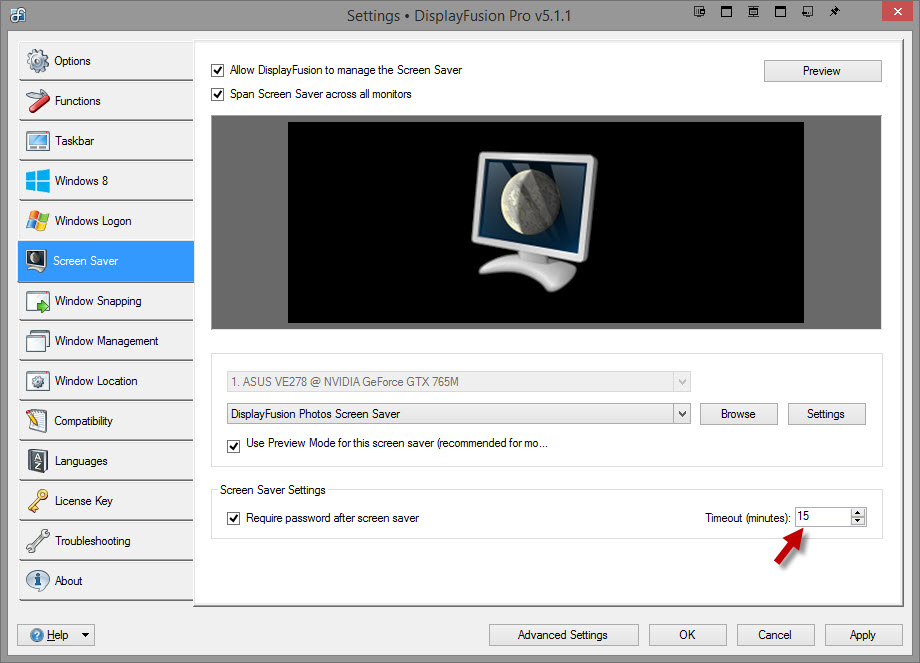Toggle Span Screen Saver across all monitors
This screenshot has width=920, height=663.
point(218,94)
